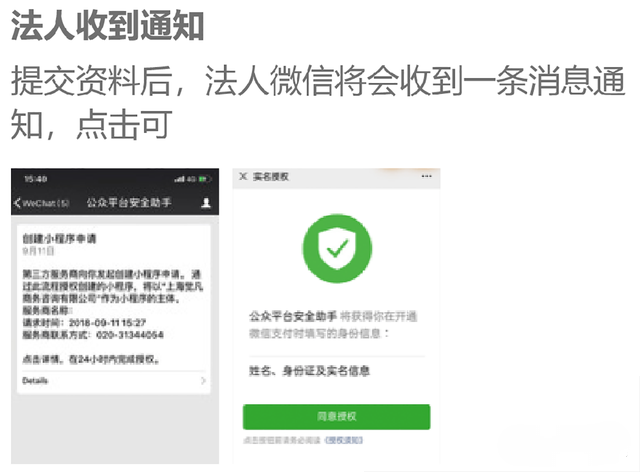This screenshot has height=472, width=640.
Task: Expand Details chevron arrow
Action: (x=203, y=381)
